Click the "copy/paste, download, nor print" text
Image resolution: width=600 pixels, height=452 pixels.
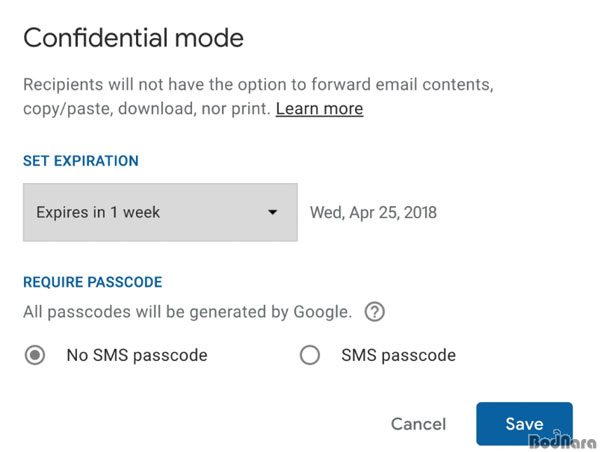click(147, 109)
